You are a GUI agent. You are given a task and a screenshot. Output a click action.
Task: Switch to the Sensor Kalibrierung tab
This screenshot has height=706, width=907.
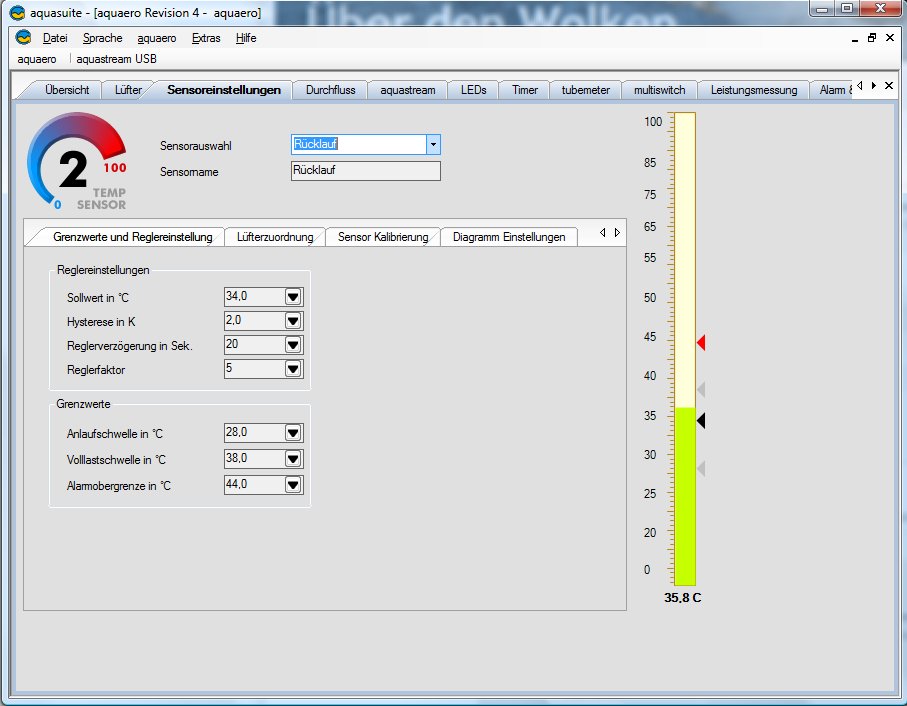tap(383, 237)
